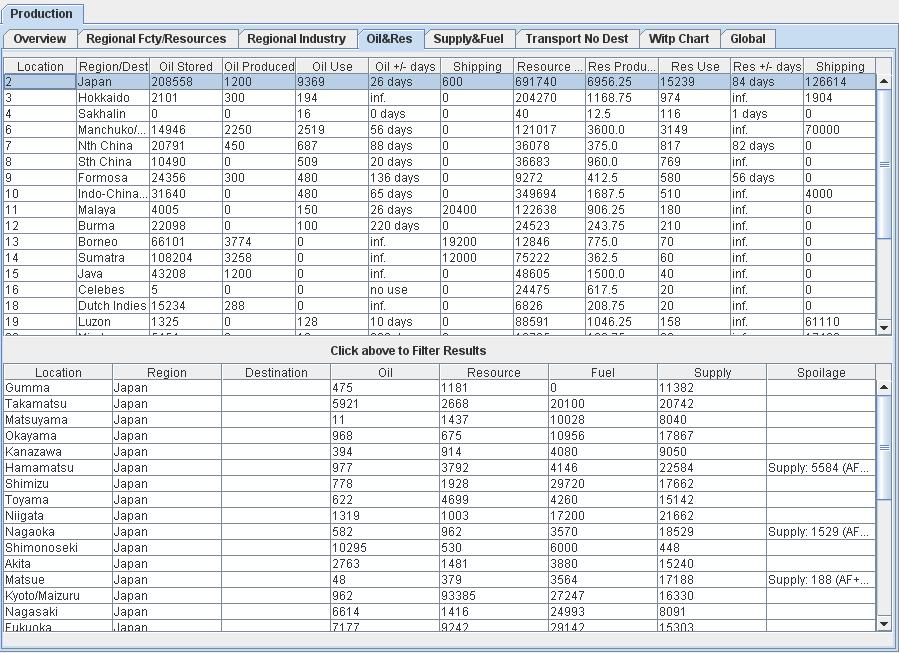Select the Takamatsu location row
The width and height of the screenshot is (899, 653).
440,404
